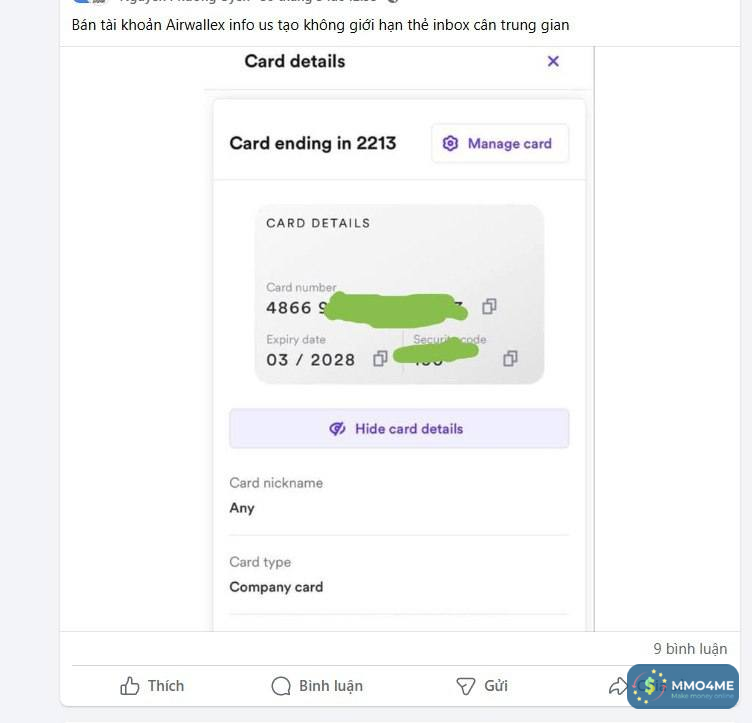Copy the expiry date
The image size is (752, 723).
point(380,359)
